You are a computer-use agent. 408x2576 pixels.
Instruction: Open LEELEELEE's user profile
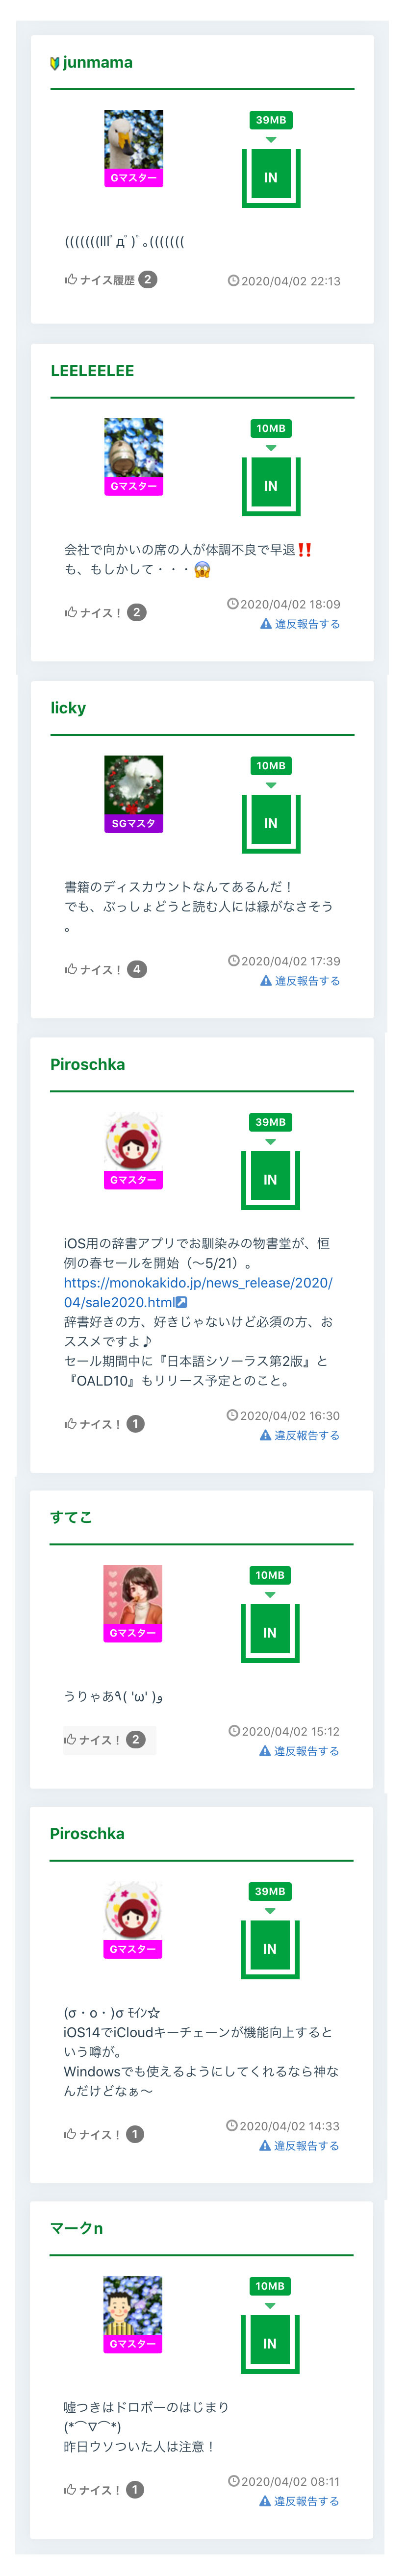click(x=92, y=370)
